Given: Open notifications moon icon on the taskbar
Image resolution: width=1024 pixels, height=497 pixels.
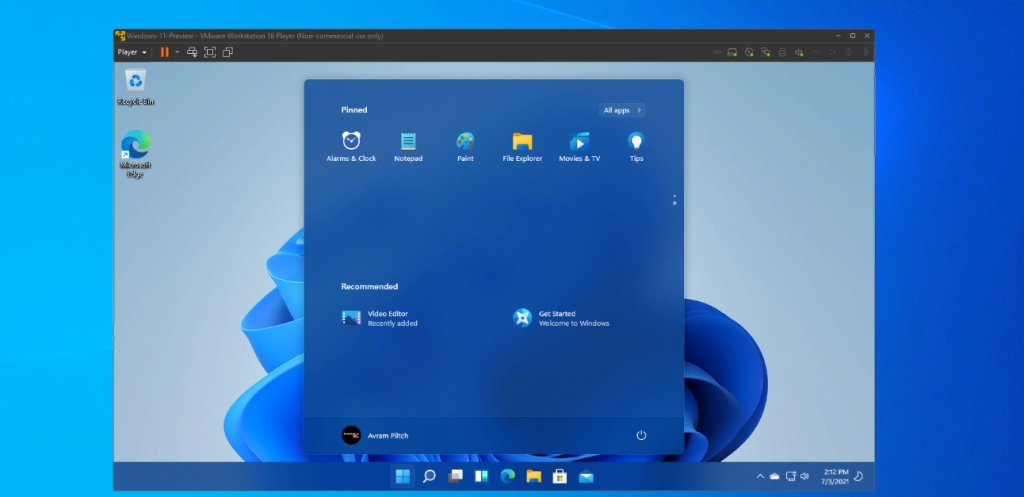Looking at the screenshot, I should point(859,476).
